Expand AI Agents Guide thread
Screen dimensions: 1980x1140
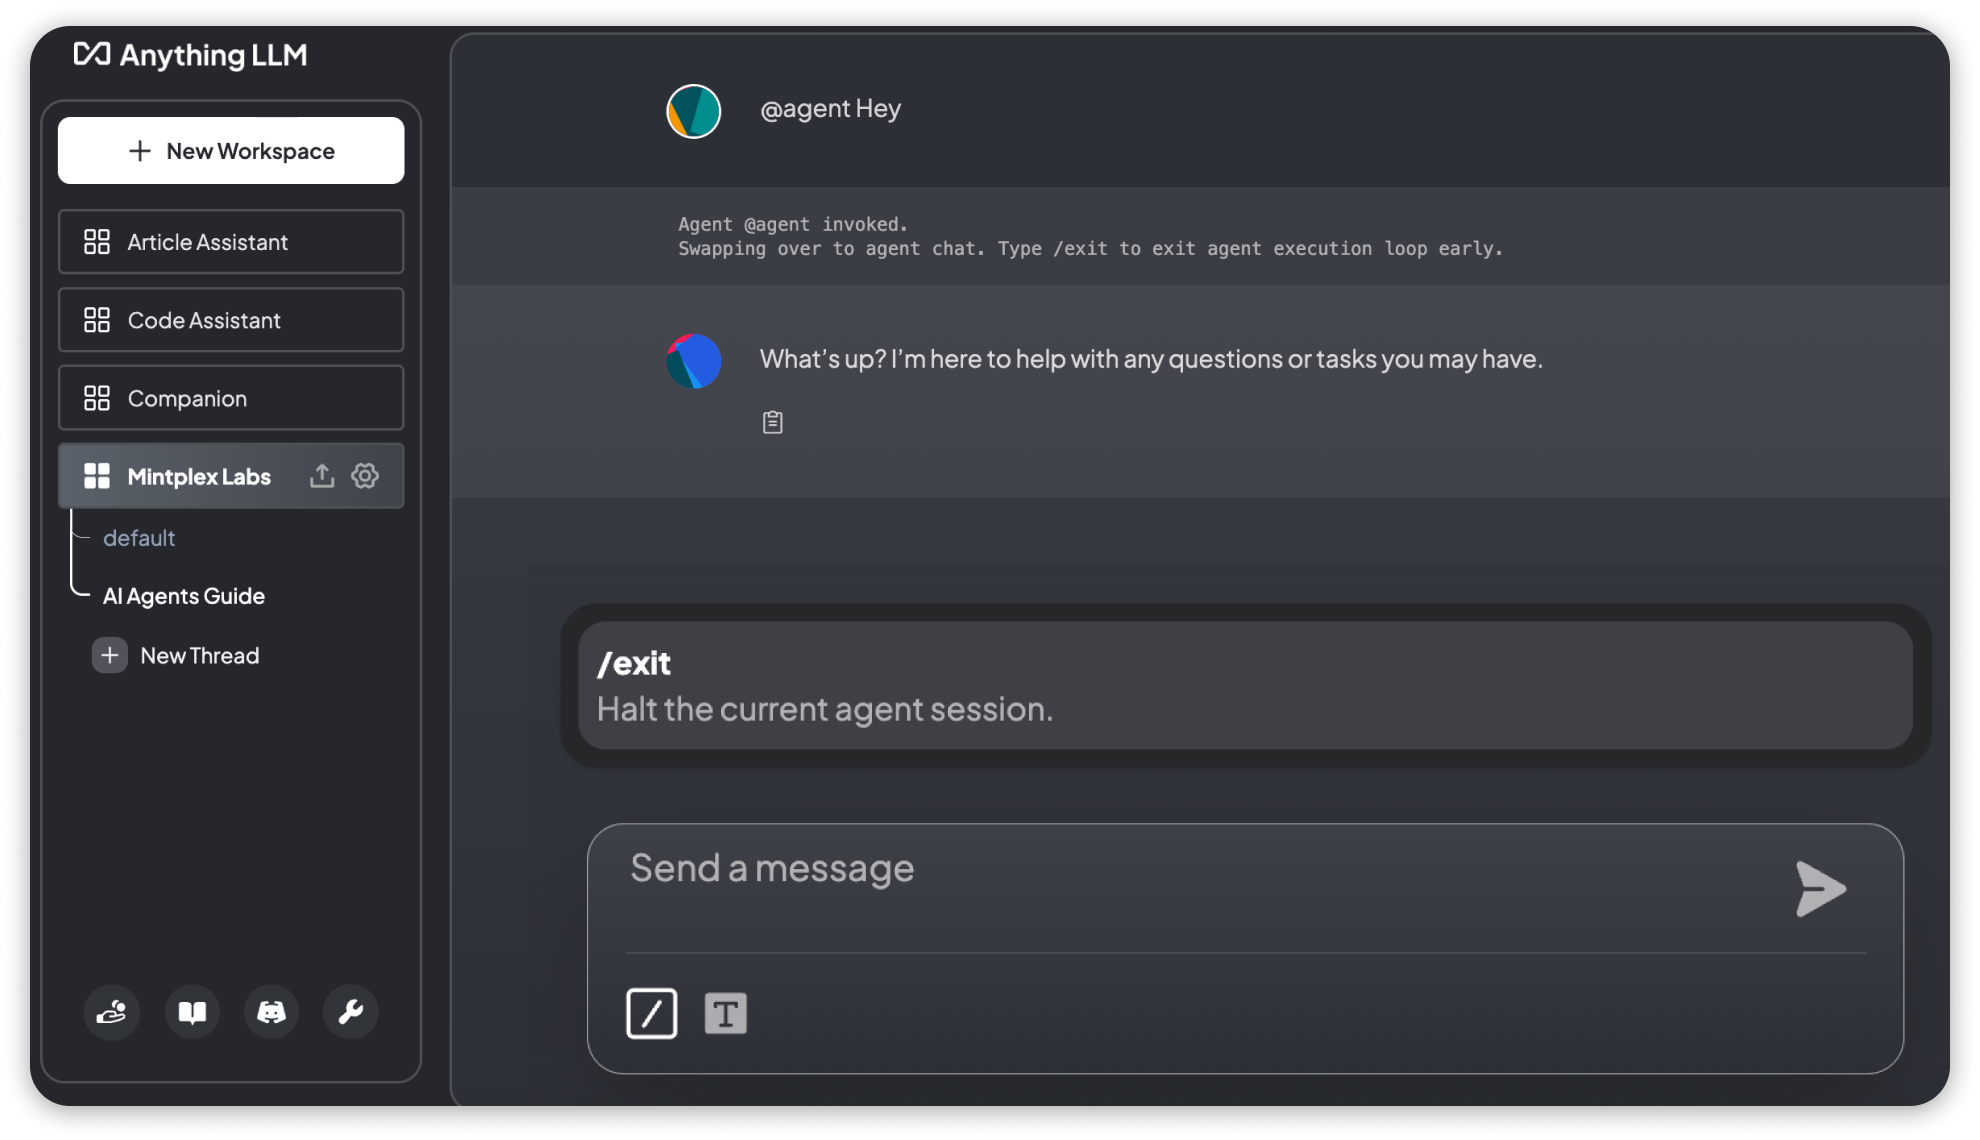click(184, 594)
